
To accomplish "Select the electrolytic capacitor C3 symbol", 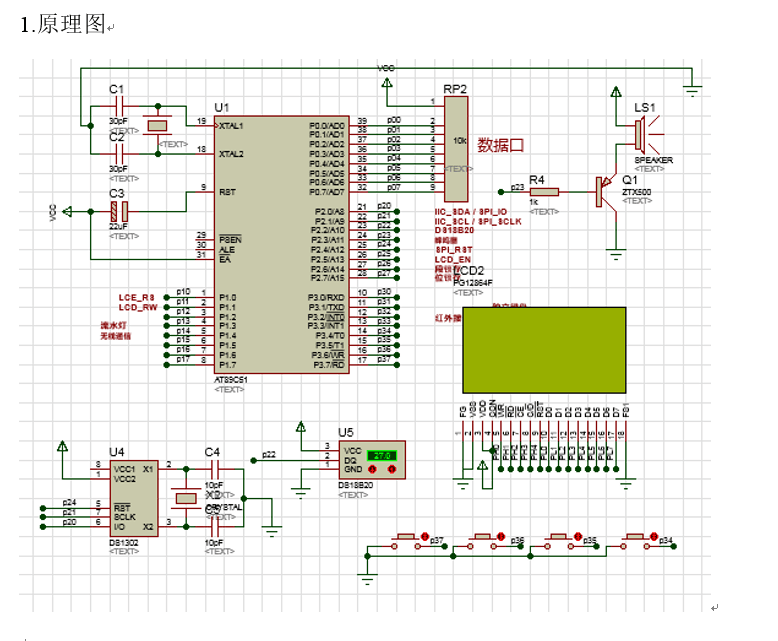I will click(119, 212).
